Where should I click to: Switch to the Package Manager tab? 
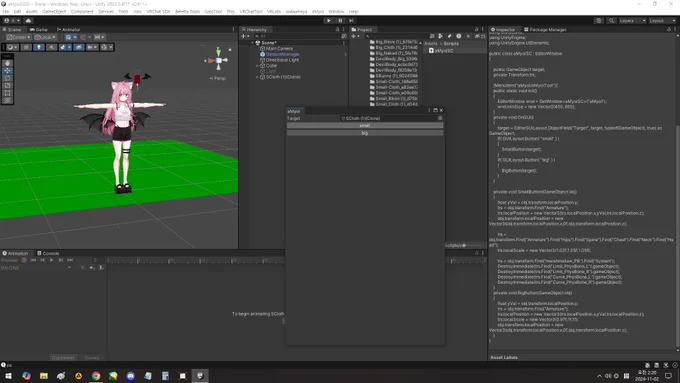(x=545, y=29)
